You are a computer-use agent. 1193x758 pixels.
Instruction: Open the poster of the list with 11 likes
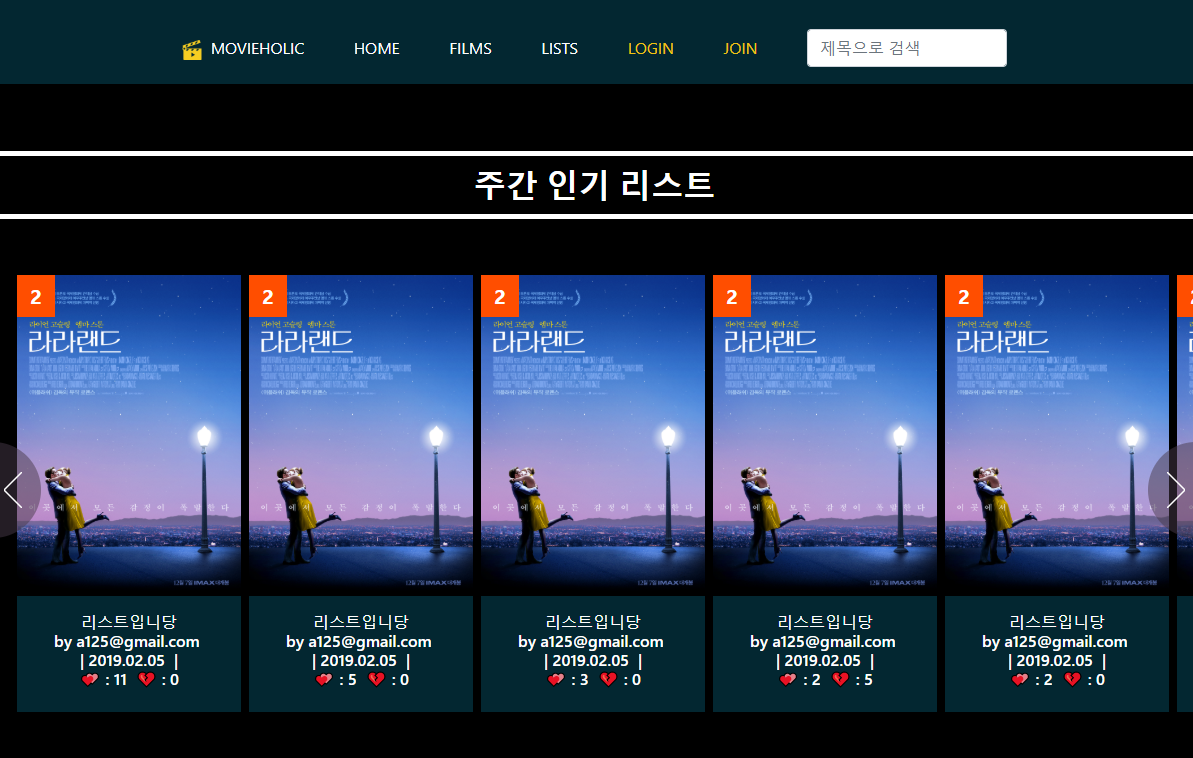click(x=129, y=435)
